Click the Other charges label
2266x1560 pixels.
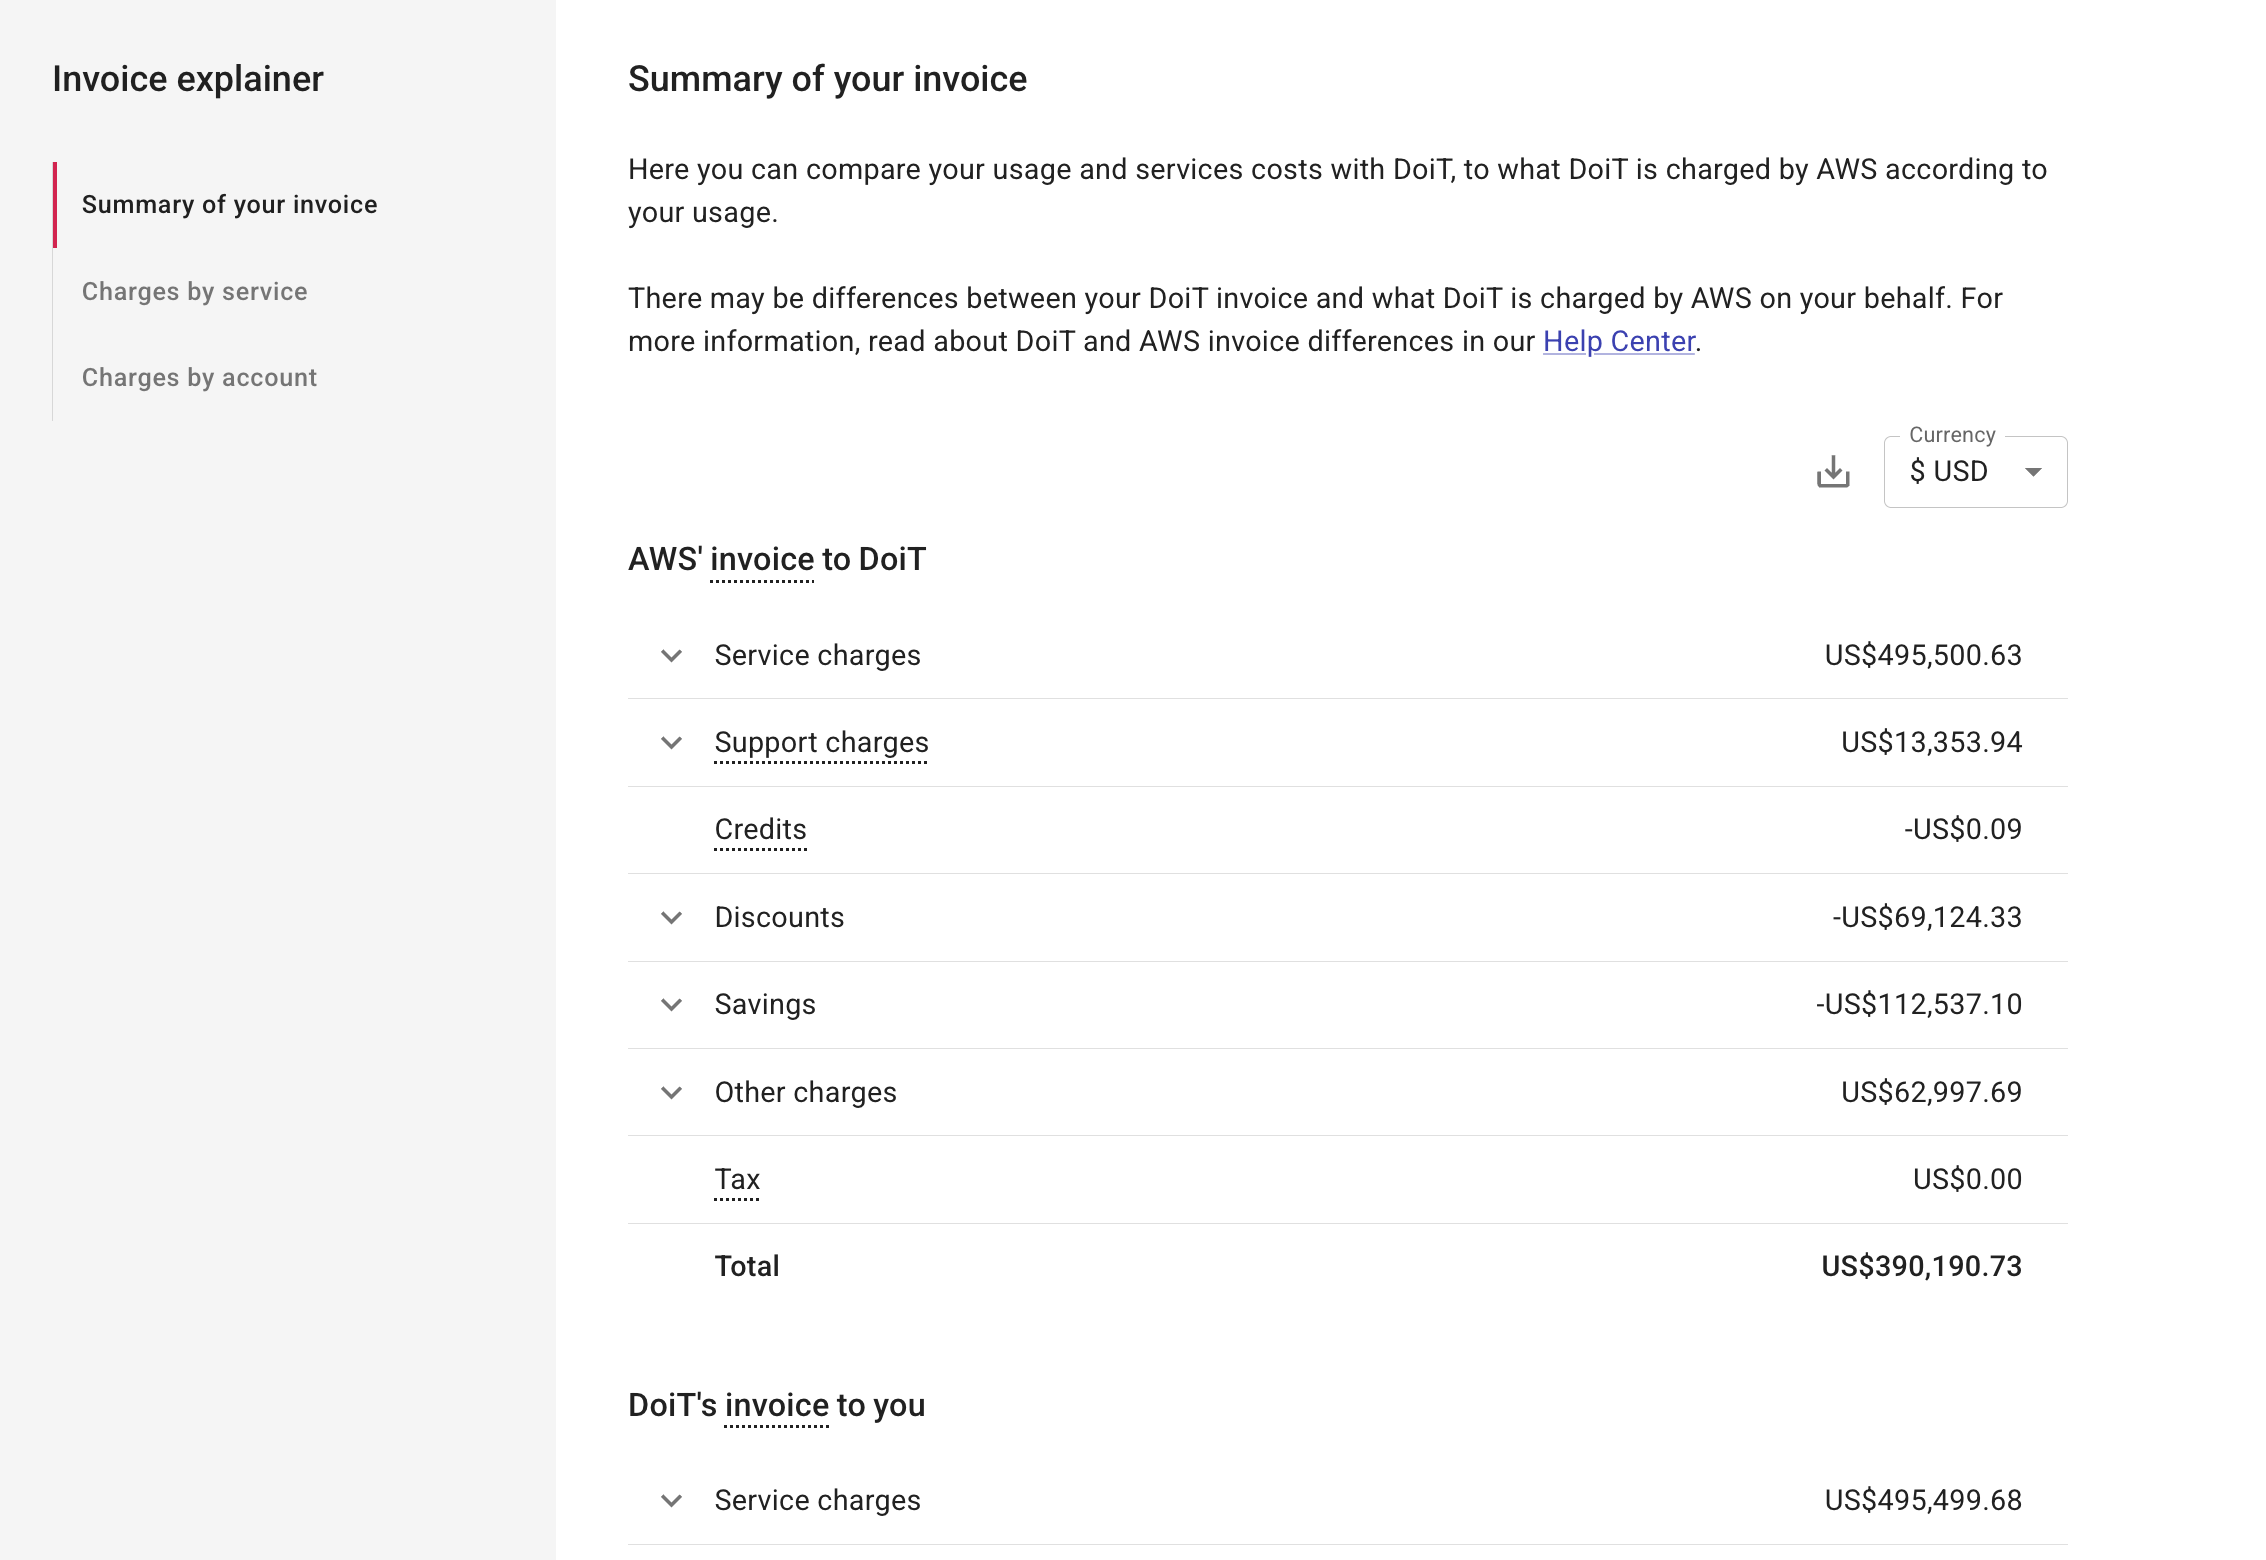click(805, 1093)
